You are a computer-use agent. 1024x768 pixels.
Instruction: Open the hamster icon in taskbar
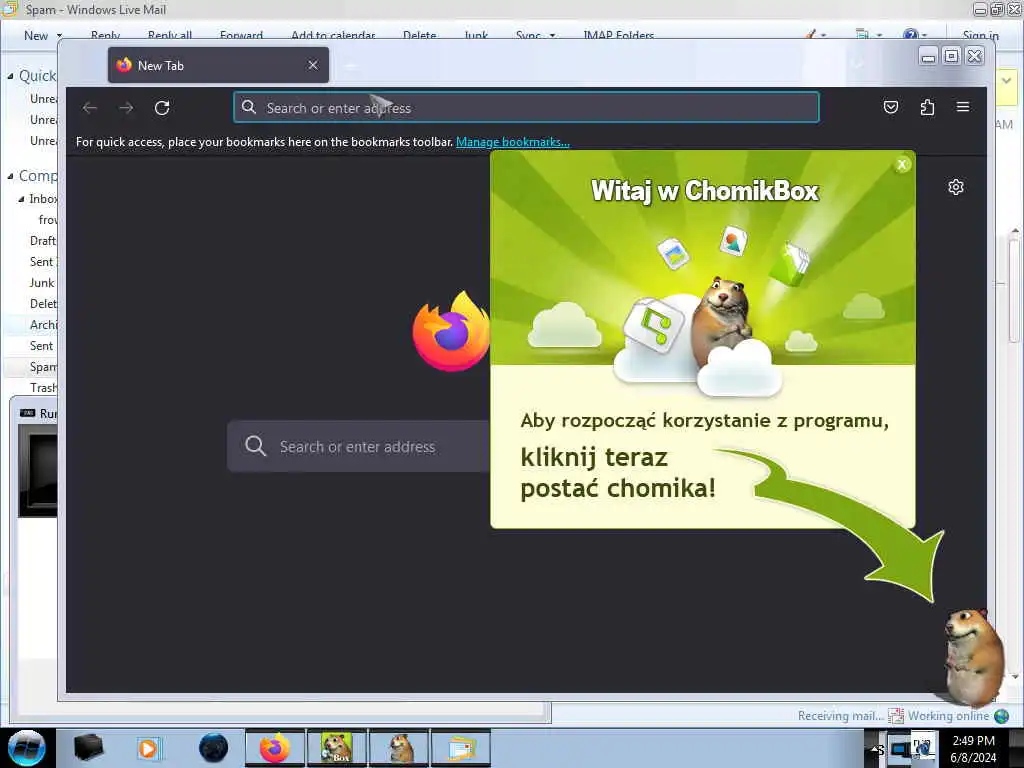[400, 748]
